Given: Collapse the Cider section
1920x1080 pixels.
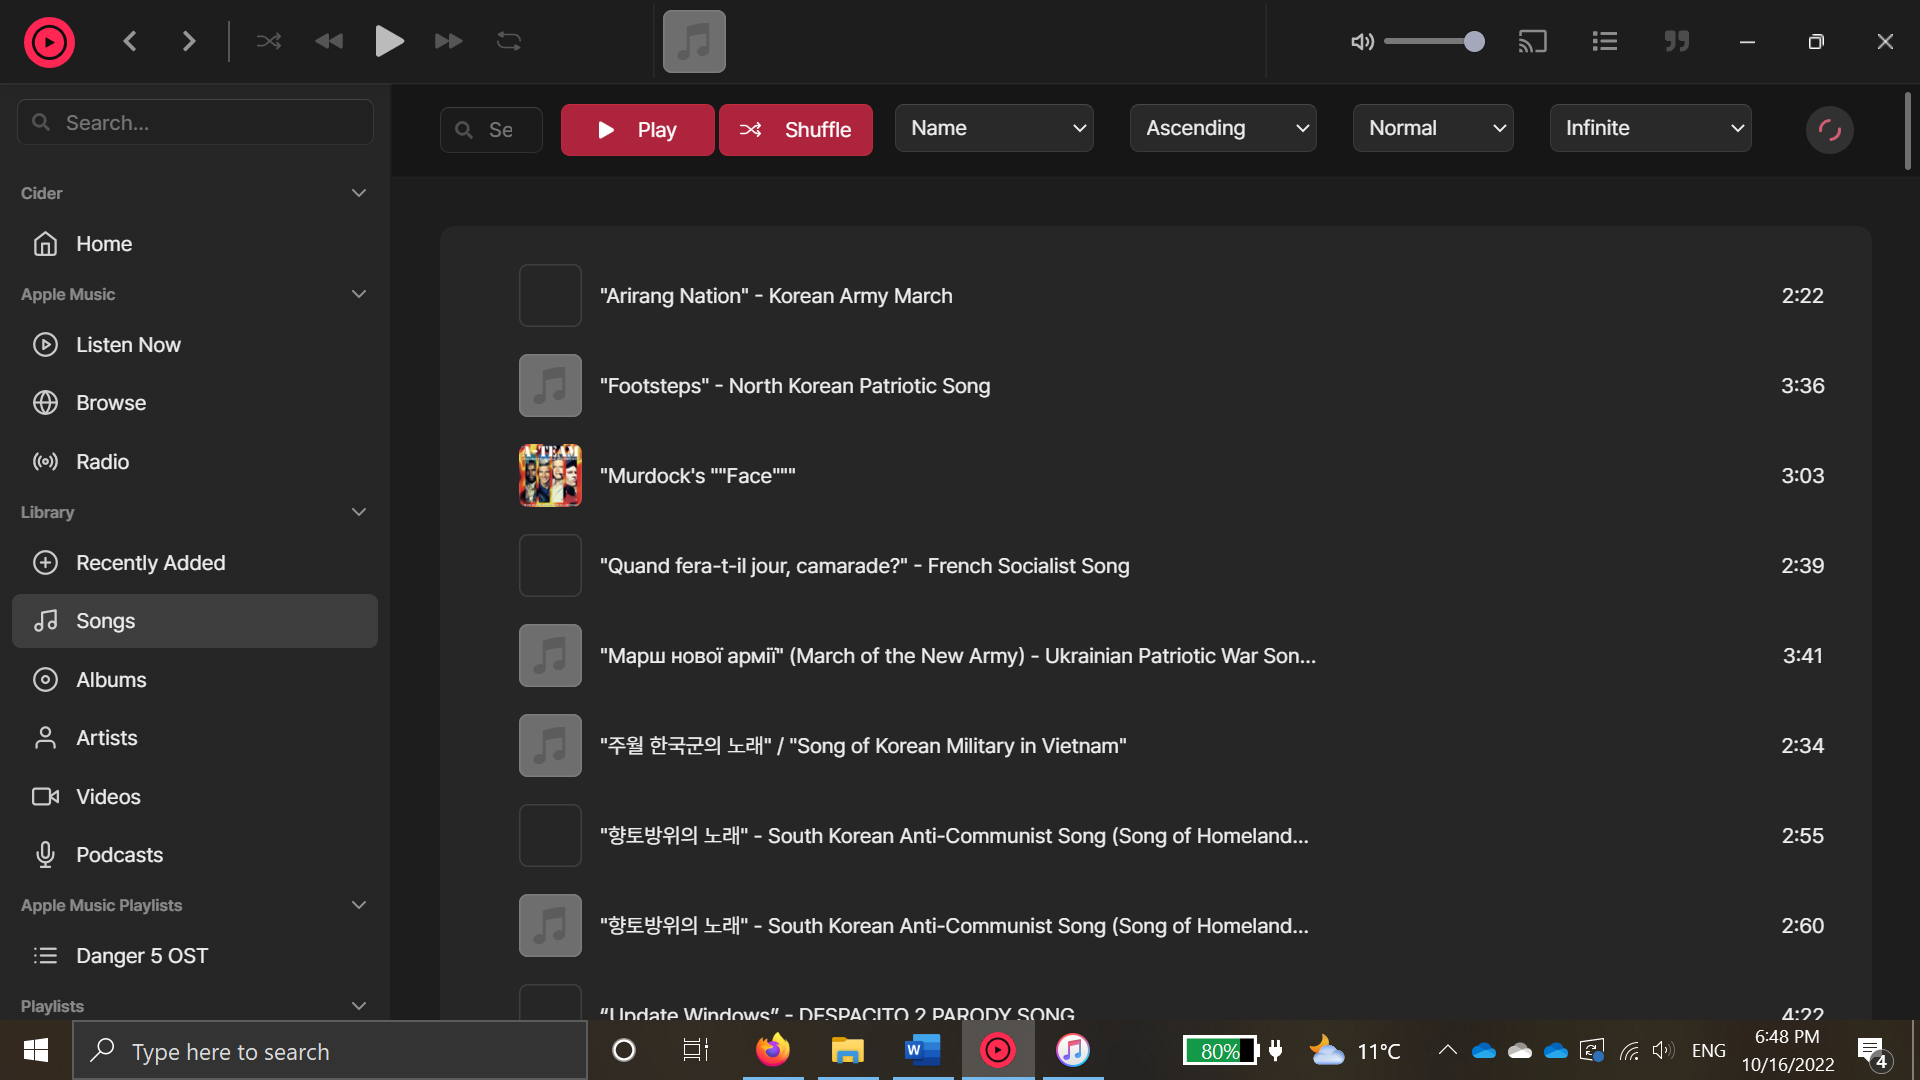Looking at the screenshot, I should click(359, 193).
